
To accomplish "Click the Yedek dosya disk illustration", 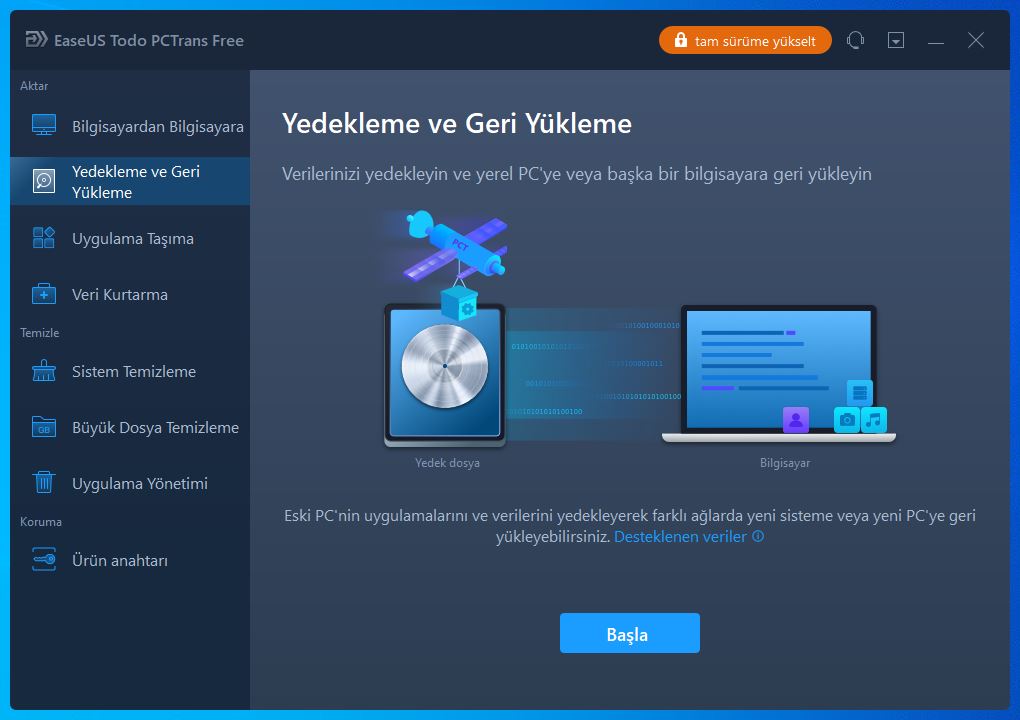I will 445,375.
